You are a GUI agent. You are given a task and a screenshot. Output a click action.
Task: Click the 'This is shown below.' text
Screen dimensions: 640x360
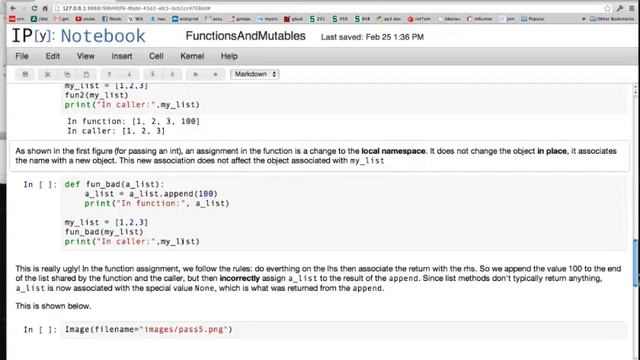pyautogui.click(x=53, y=306)
